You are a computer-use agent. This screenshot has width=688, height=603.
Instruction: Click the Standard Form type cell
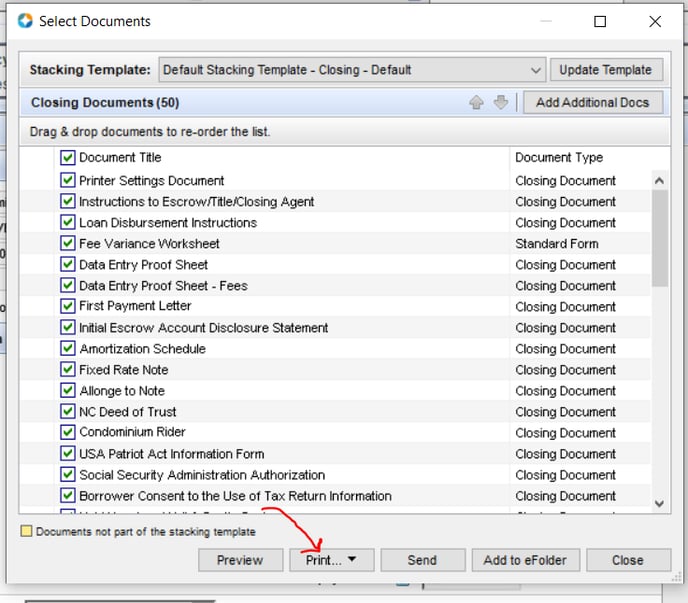coord(557,244)
